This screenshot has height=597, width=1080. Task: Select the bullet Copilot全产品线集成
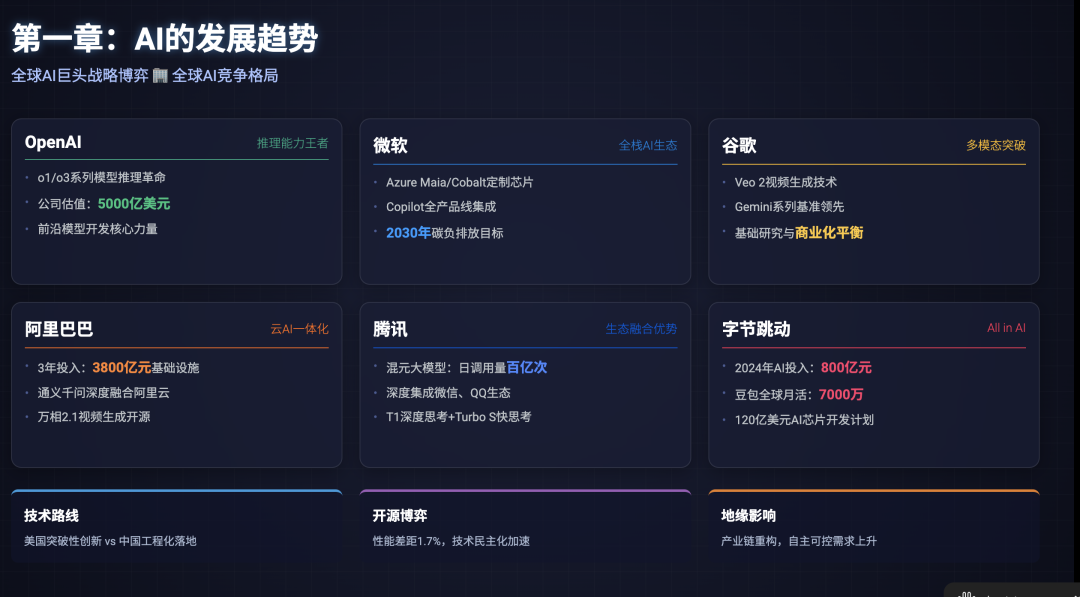(441, 207)
